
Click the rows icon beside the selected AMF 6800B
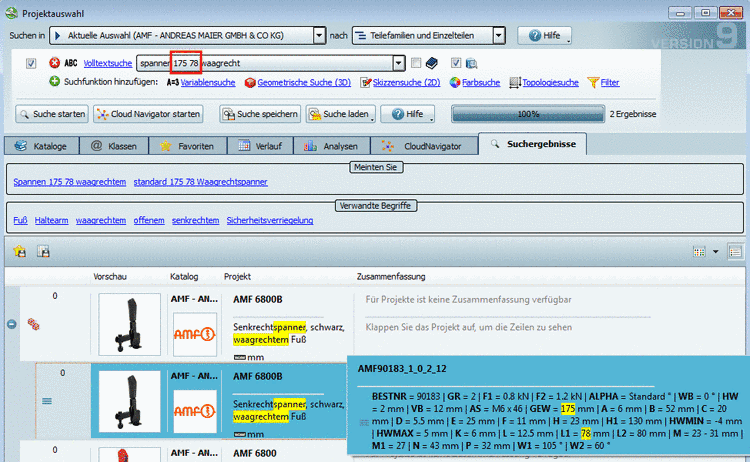click(47, 401)
